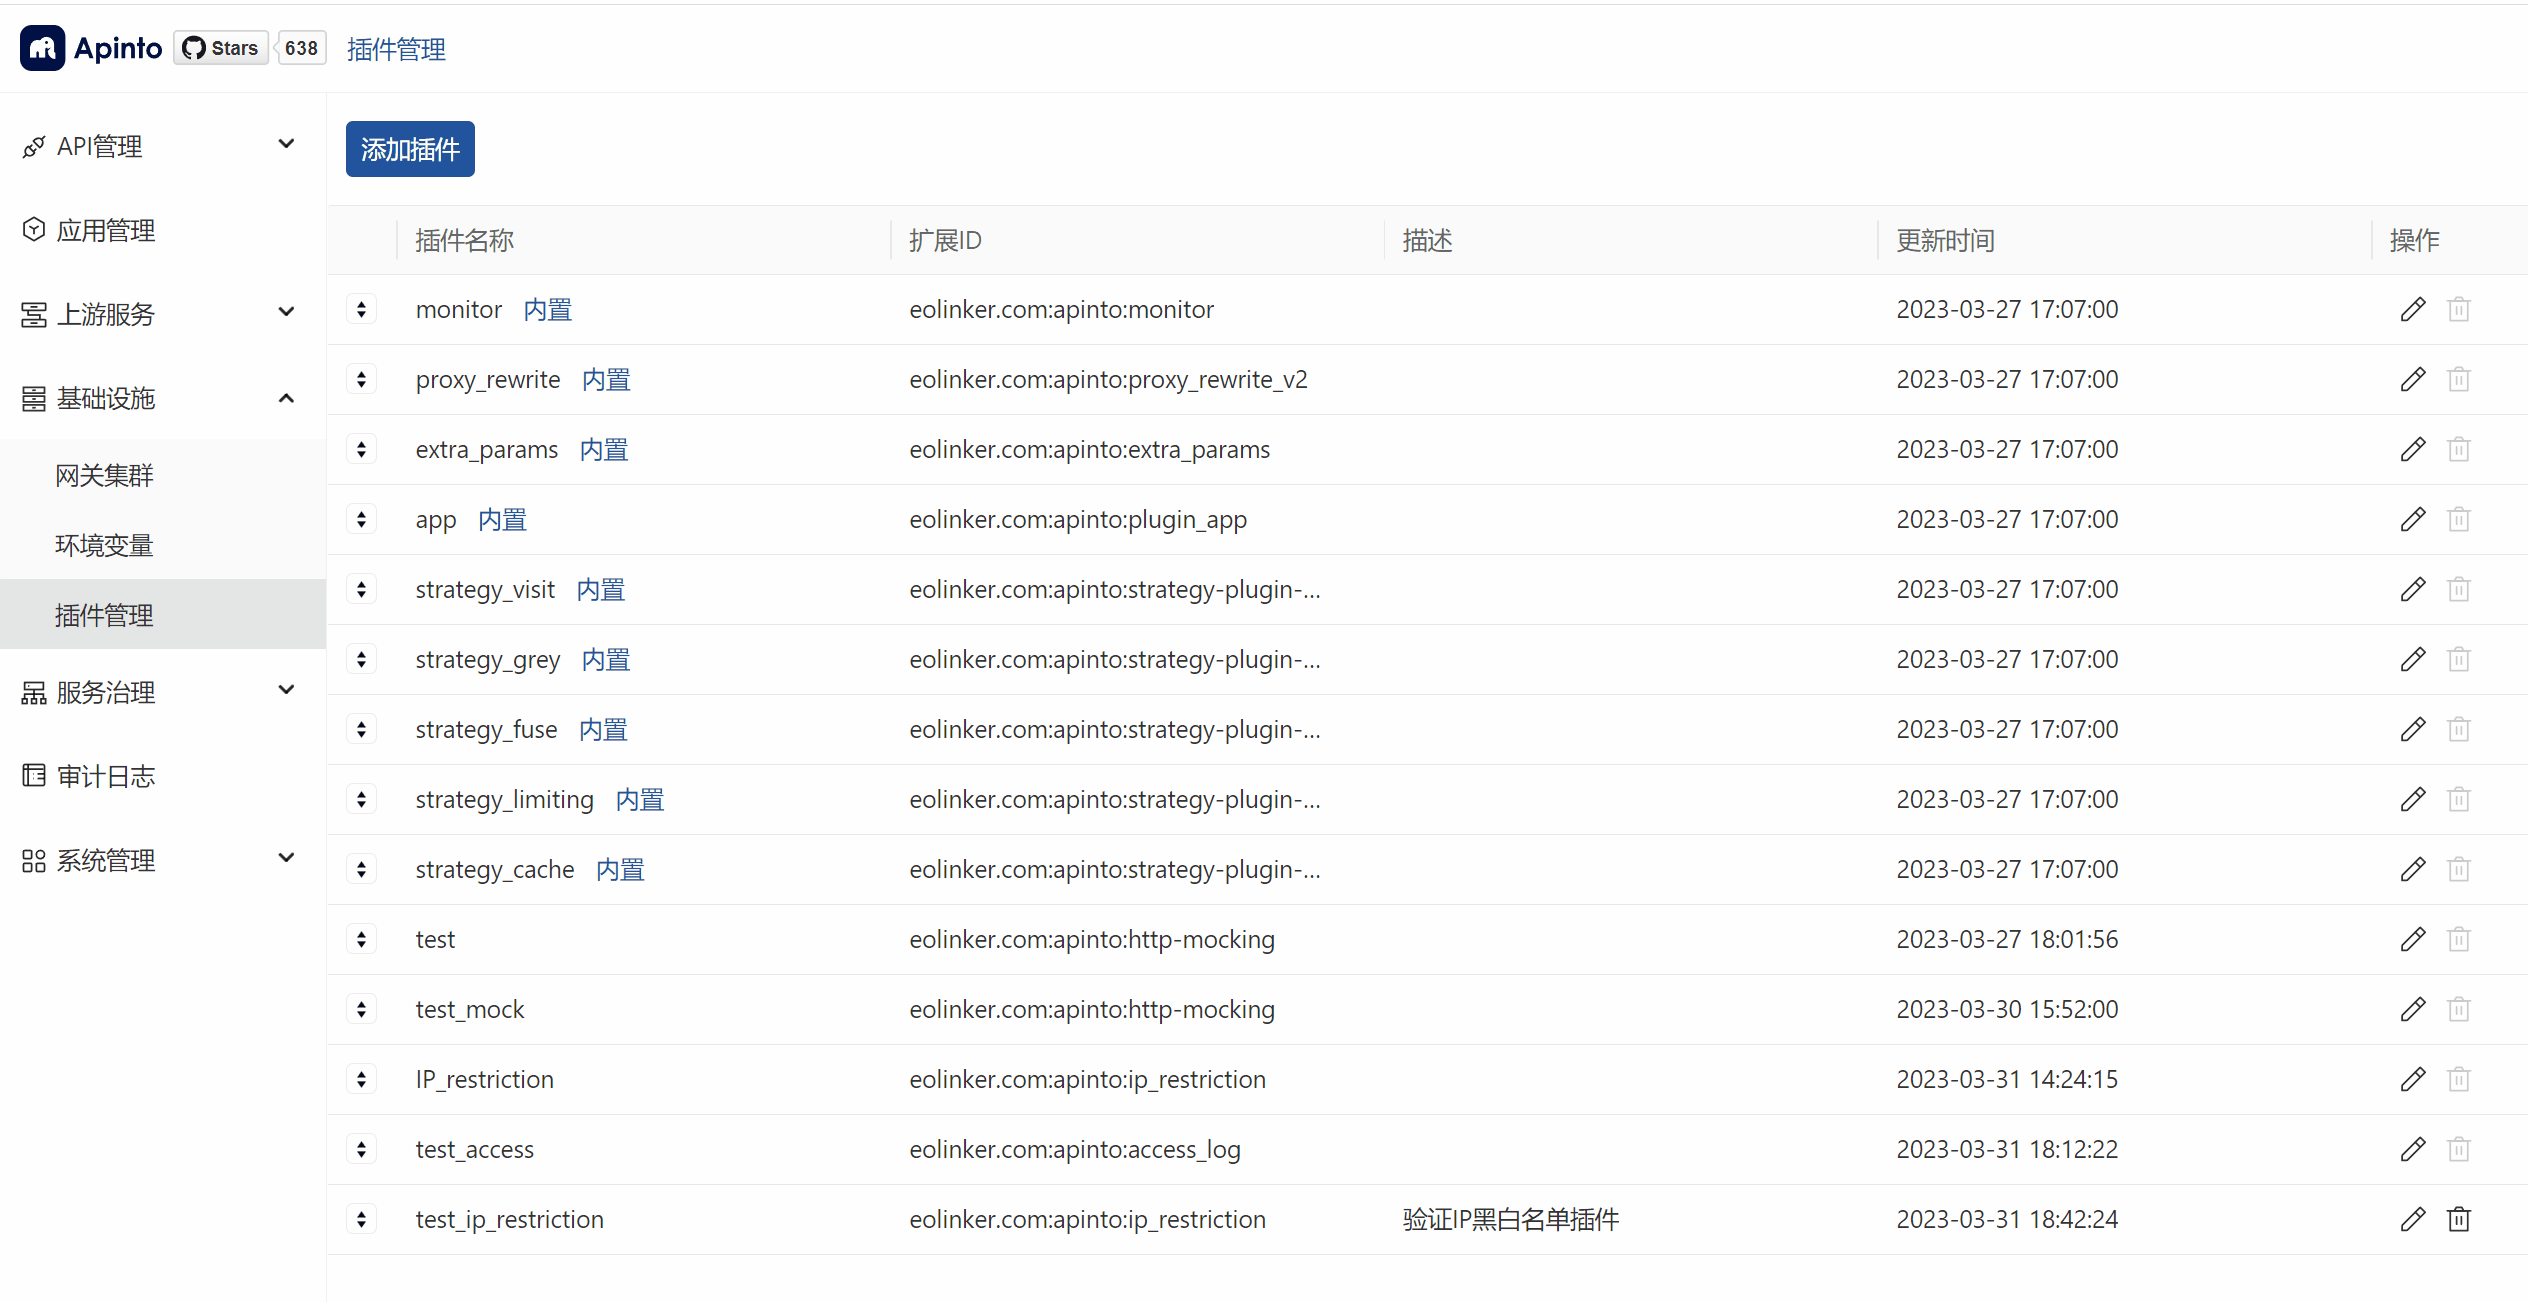The width and height of the screenshot is (2528, 1302).
Task: Collapse the 基础设施 menu section
Action: tap(160, 398)
